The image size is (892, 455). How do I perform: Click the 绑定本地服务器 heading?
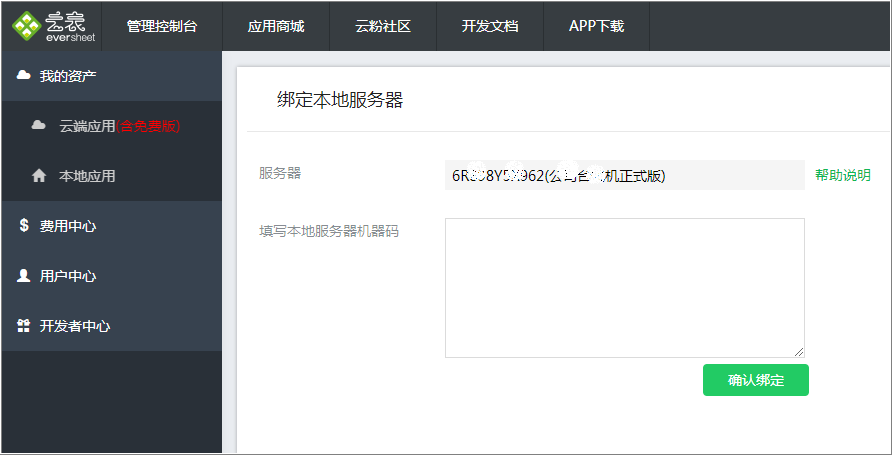(x=340, y=100)
